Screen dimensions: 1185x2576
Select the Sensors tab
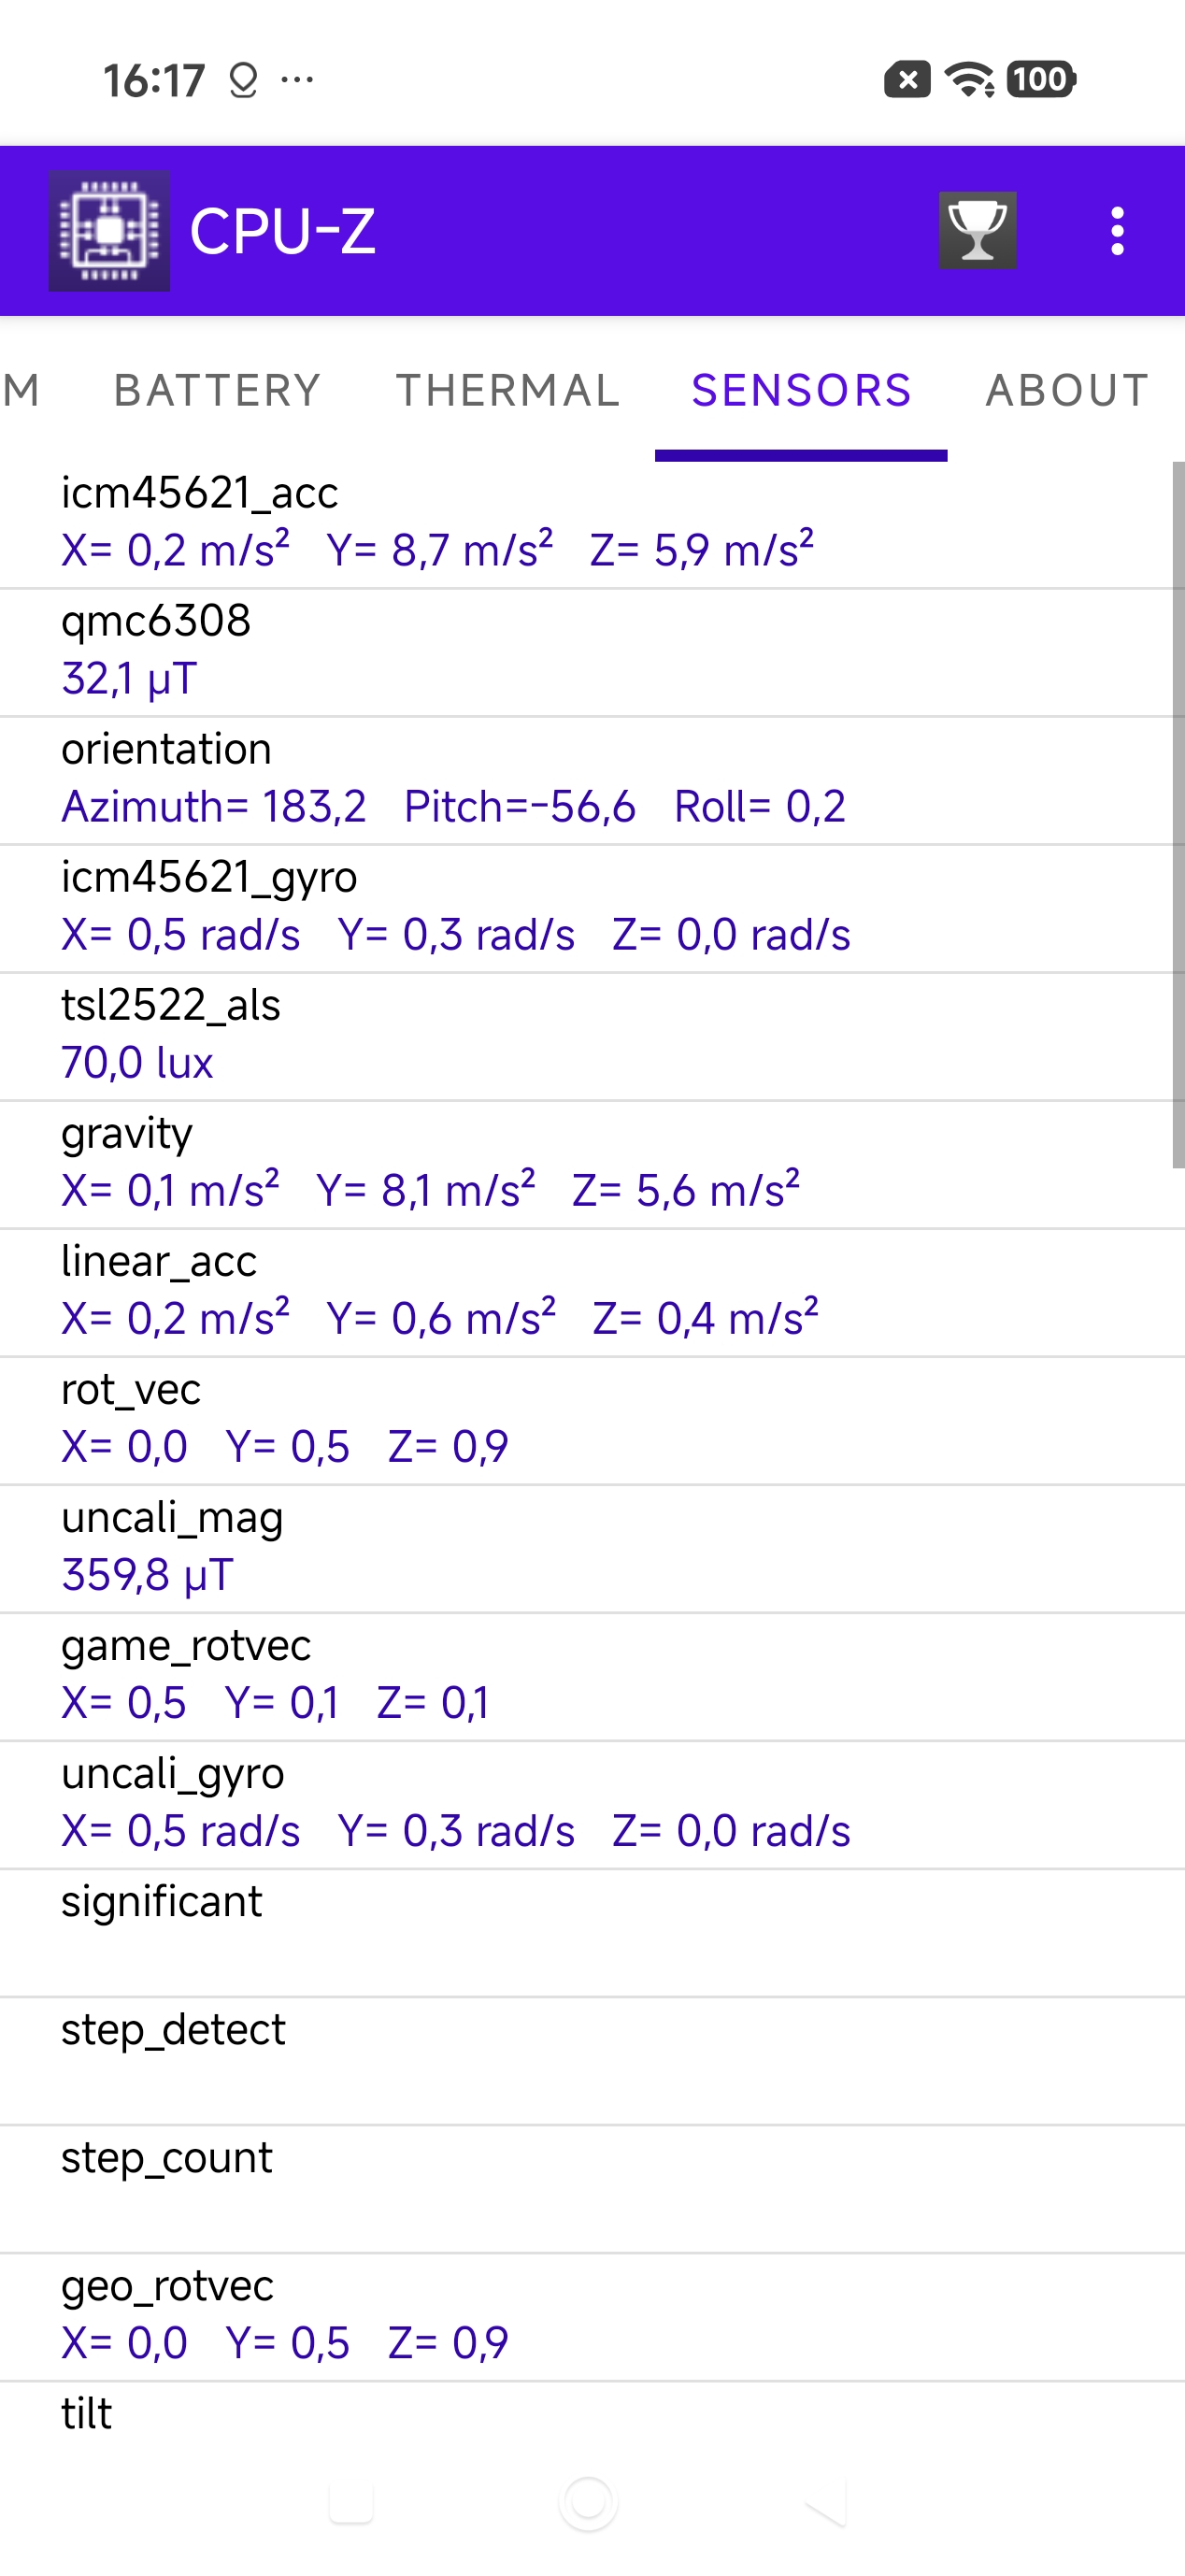(x=801, y=390)
